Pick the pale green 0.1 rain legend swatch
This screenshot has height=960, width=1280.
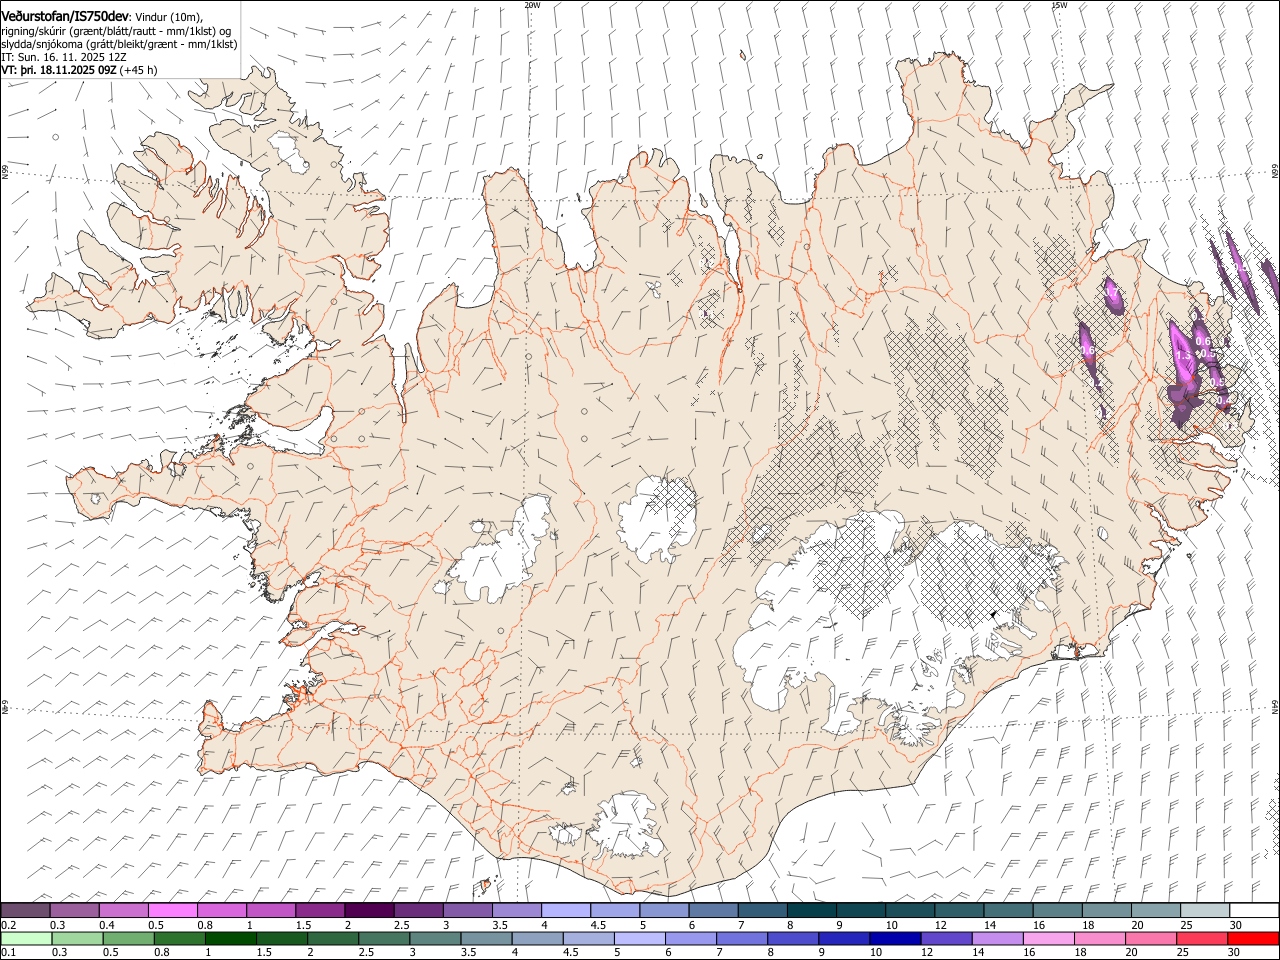pyautogui.click(x=26, y=939)
